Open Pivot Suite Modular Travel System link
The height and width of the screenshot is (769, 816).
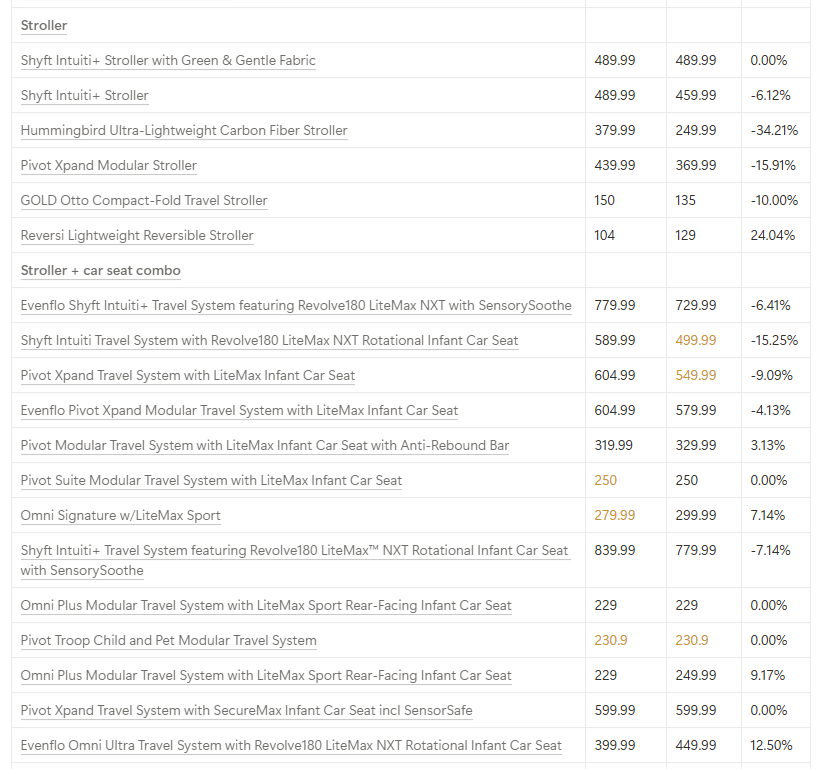pos(211,480)
